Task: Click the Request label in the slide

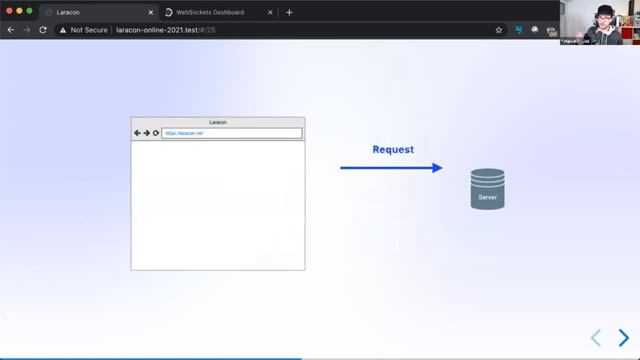Action: [393, 149]
